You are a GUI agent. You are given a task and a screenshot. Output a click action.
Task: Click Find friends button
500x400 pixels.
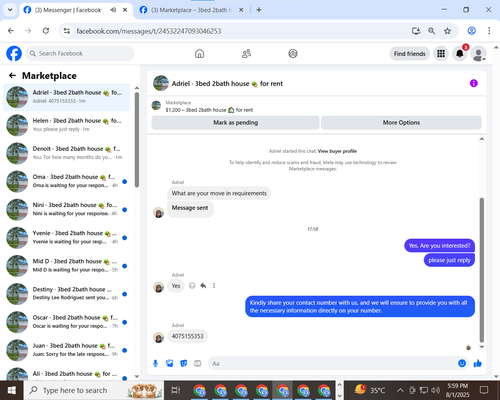(409, 54)
